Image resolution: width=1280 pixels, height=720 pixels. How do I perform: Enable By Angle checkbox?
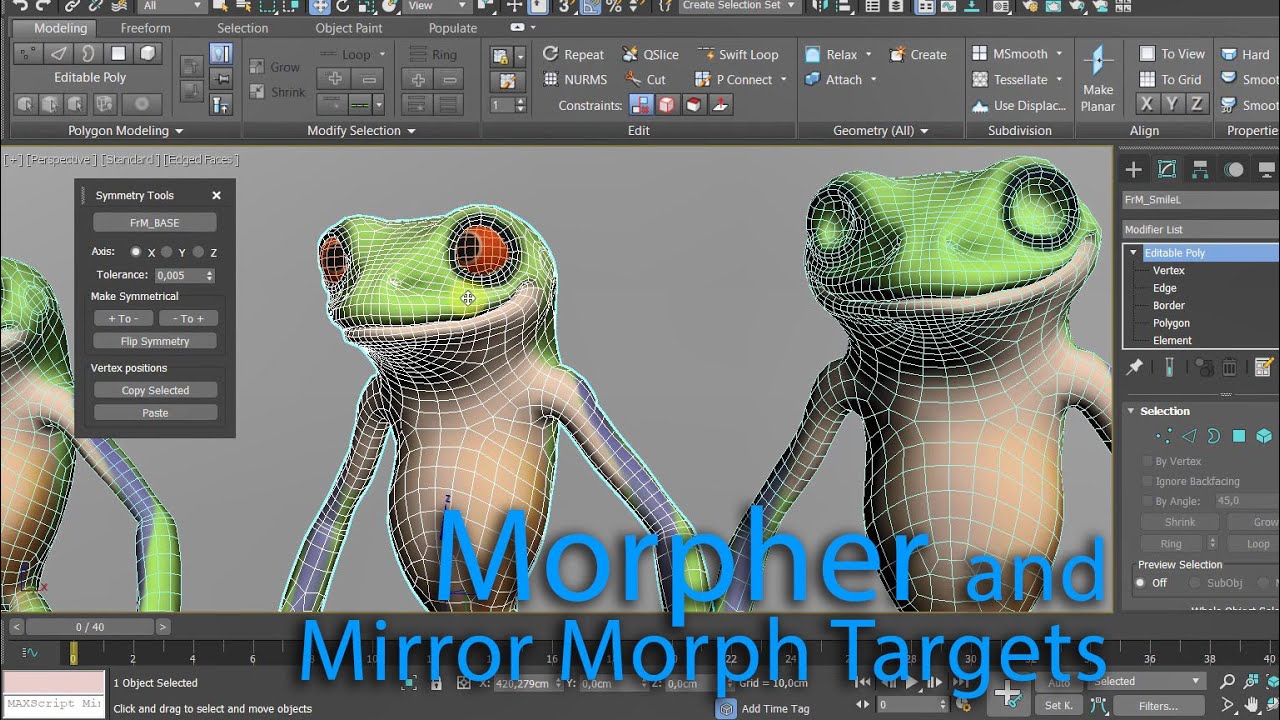click(1147, 501)
